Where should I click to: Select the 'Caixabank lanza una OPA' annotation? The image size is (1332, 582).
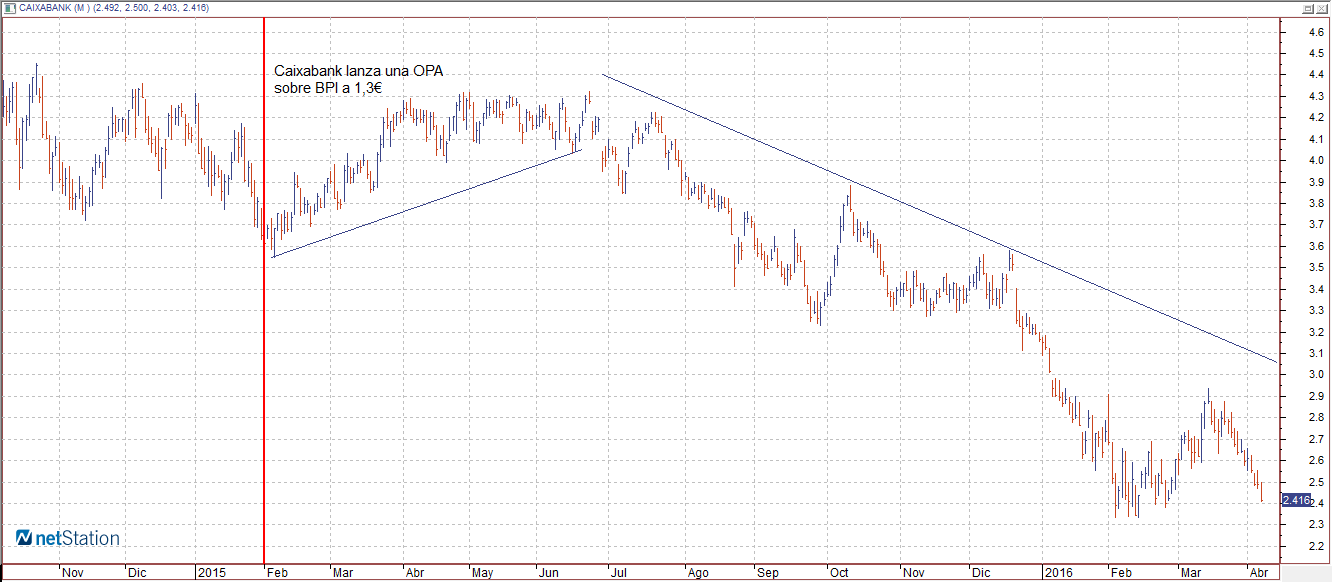coord(358,80)
